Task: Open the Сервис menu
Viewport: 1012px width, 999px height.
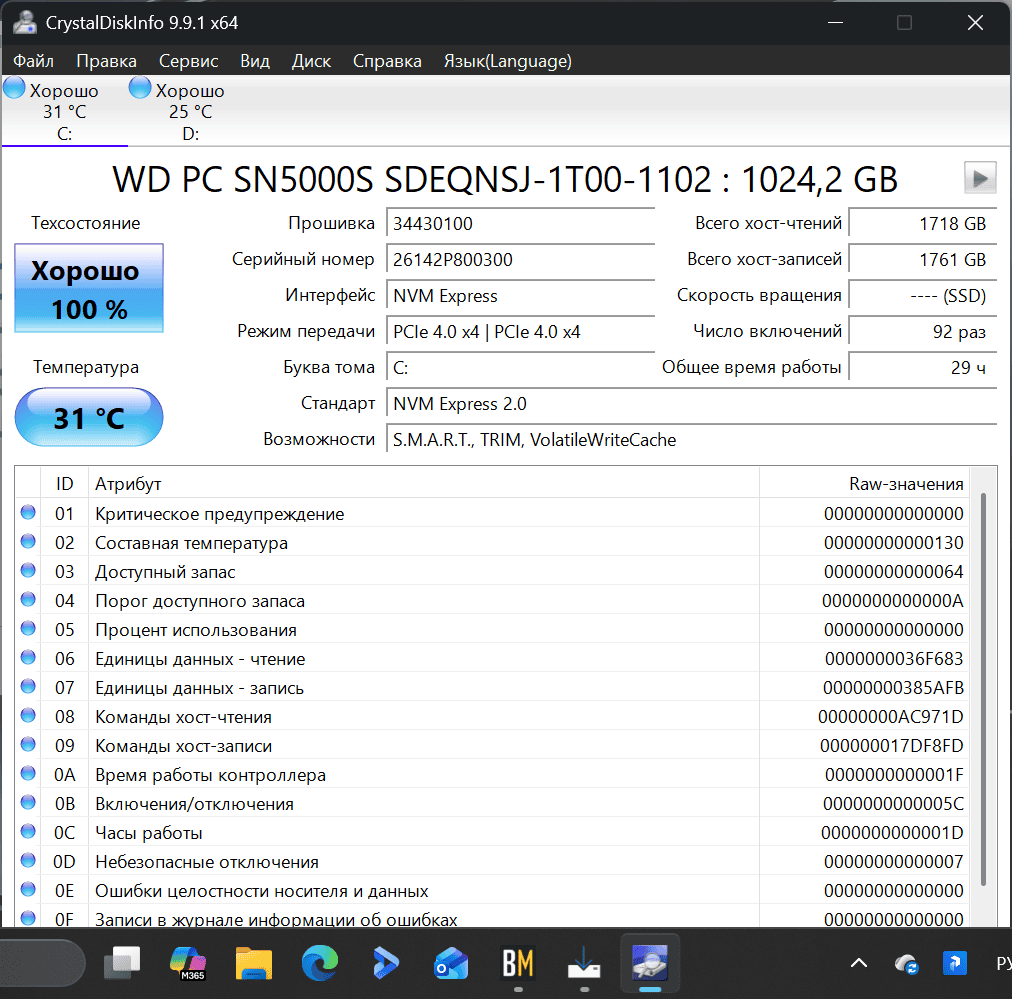Action: (188, 61)
